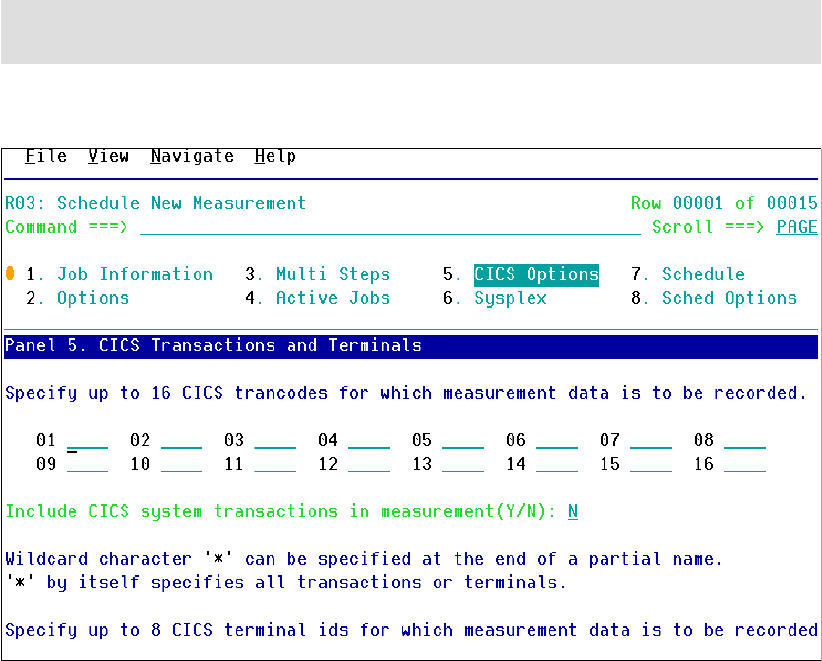The height and width of the screenshot is (661, 822).
Task: Select 1. Job Information panel link
Action: point(120,274)
